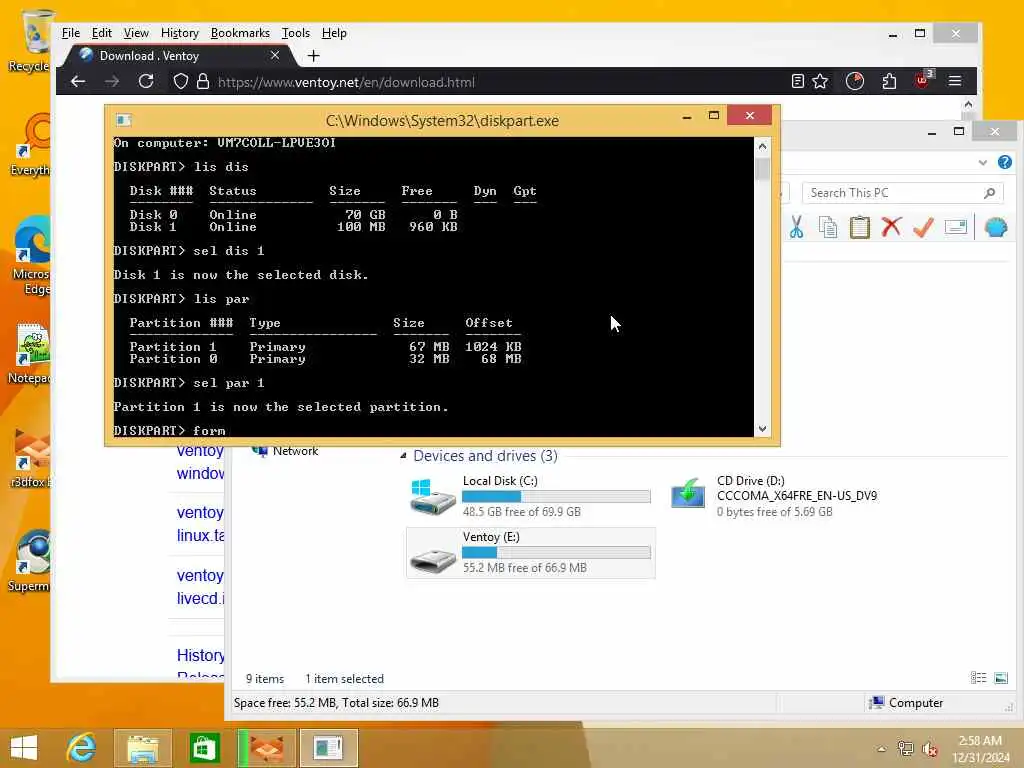The height and width of the screenshot is (768, 1024).
Task: Open the Tools menu in browser
Action: pos(296,33)
